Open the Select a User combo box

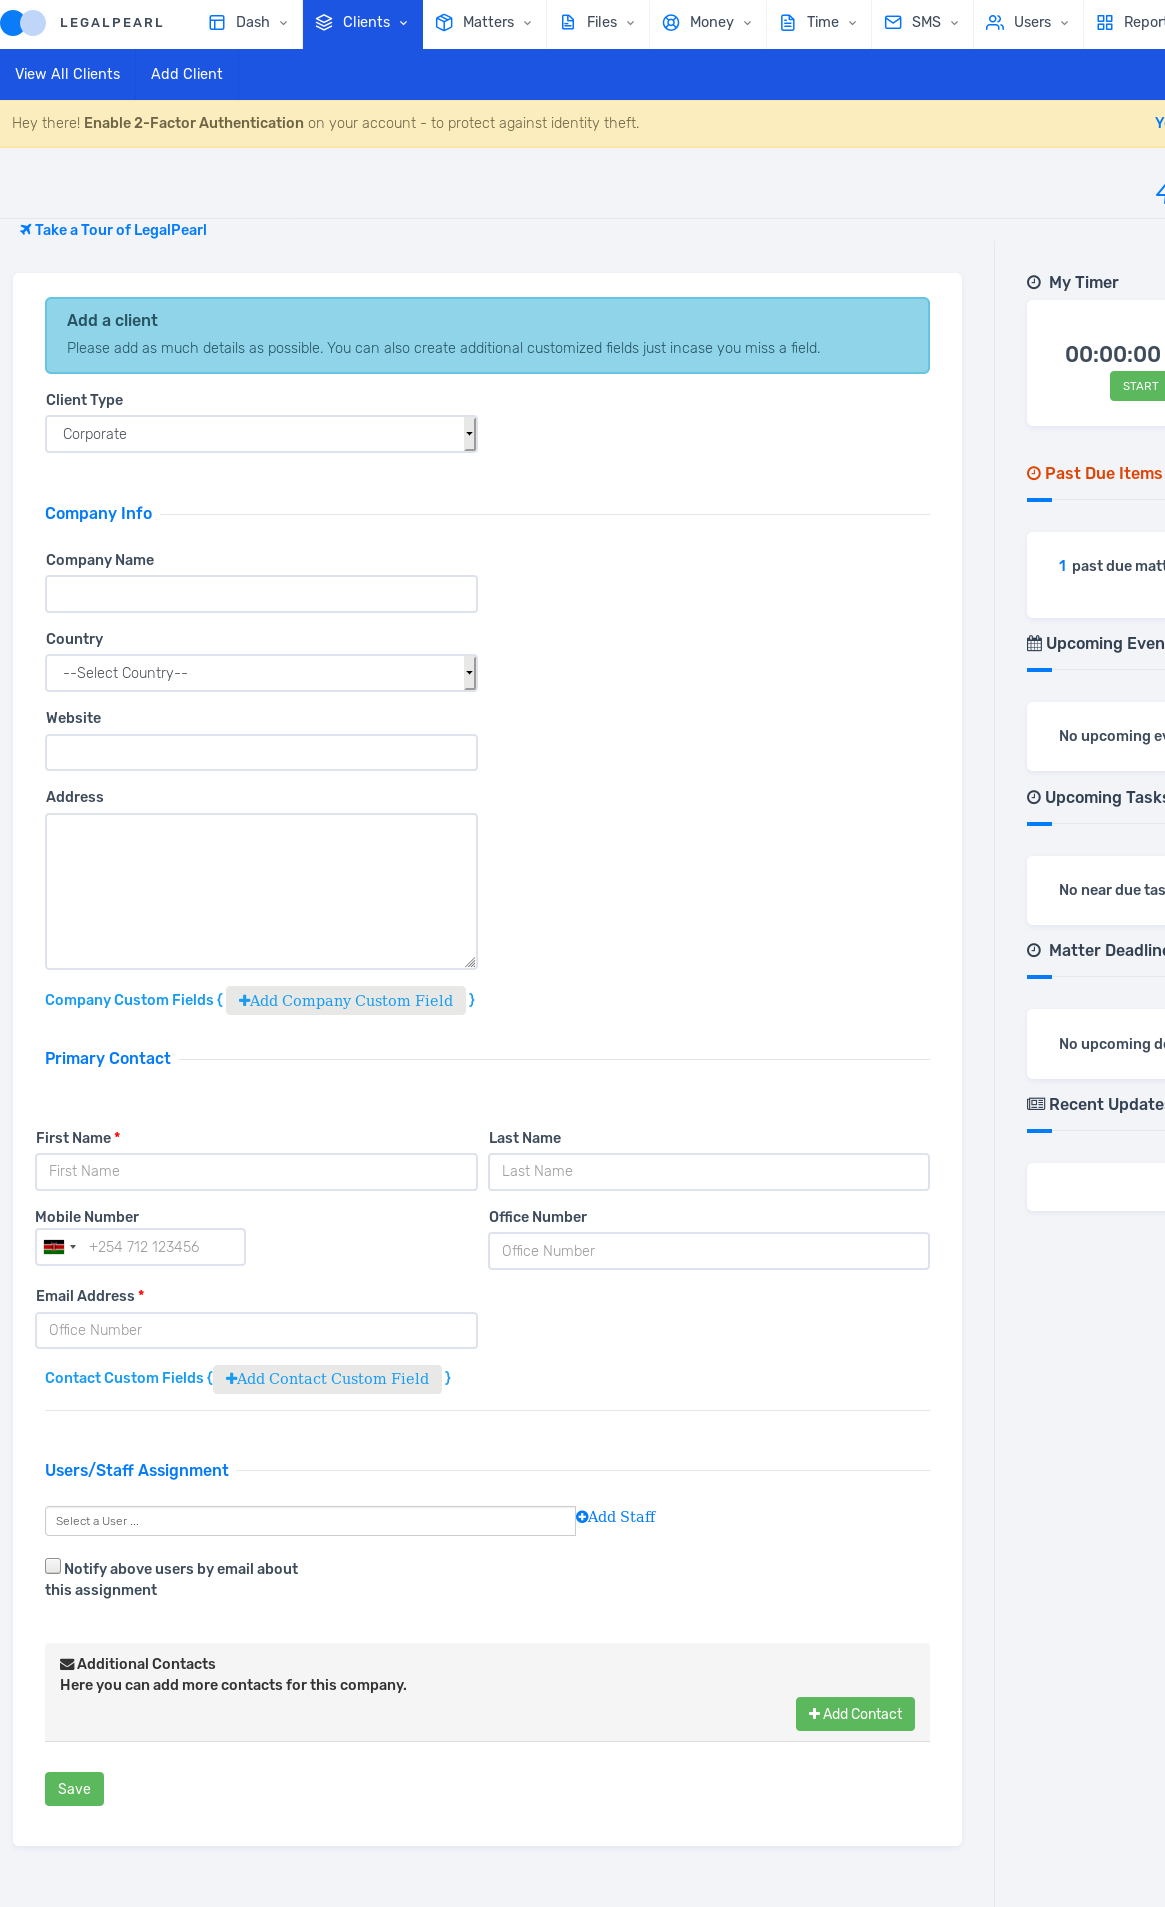(310, 1521)
